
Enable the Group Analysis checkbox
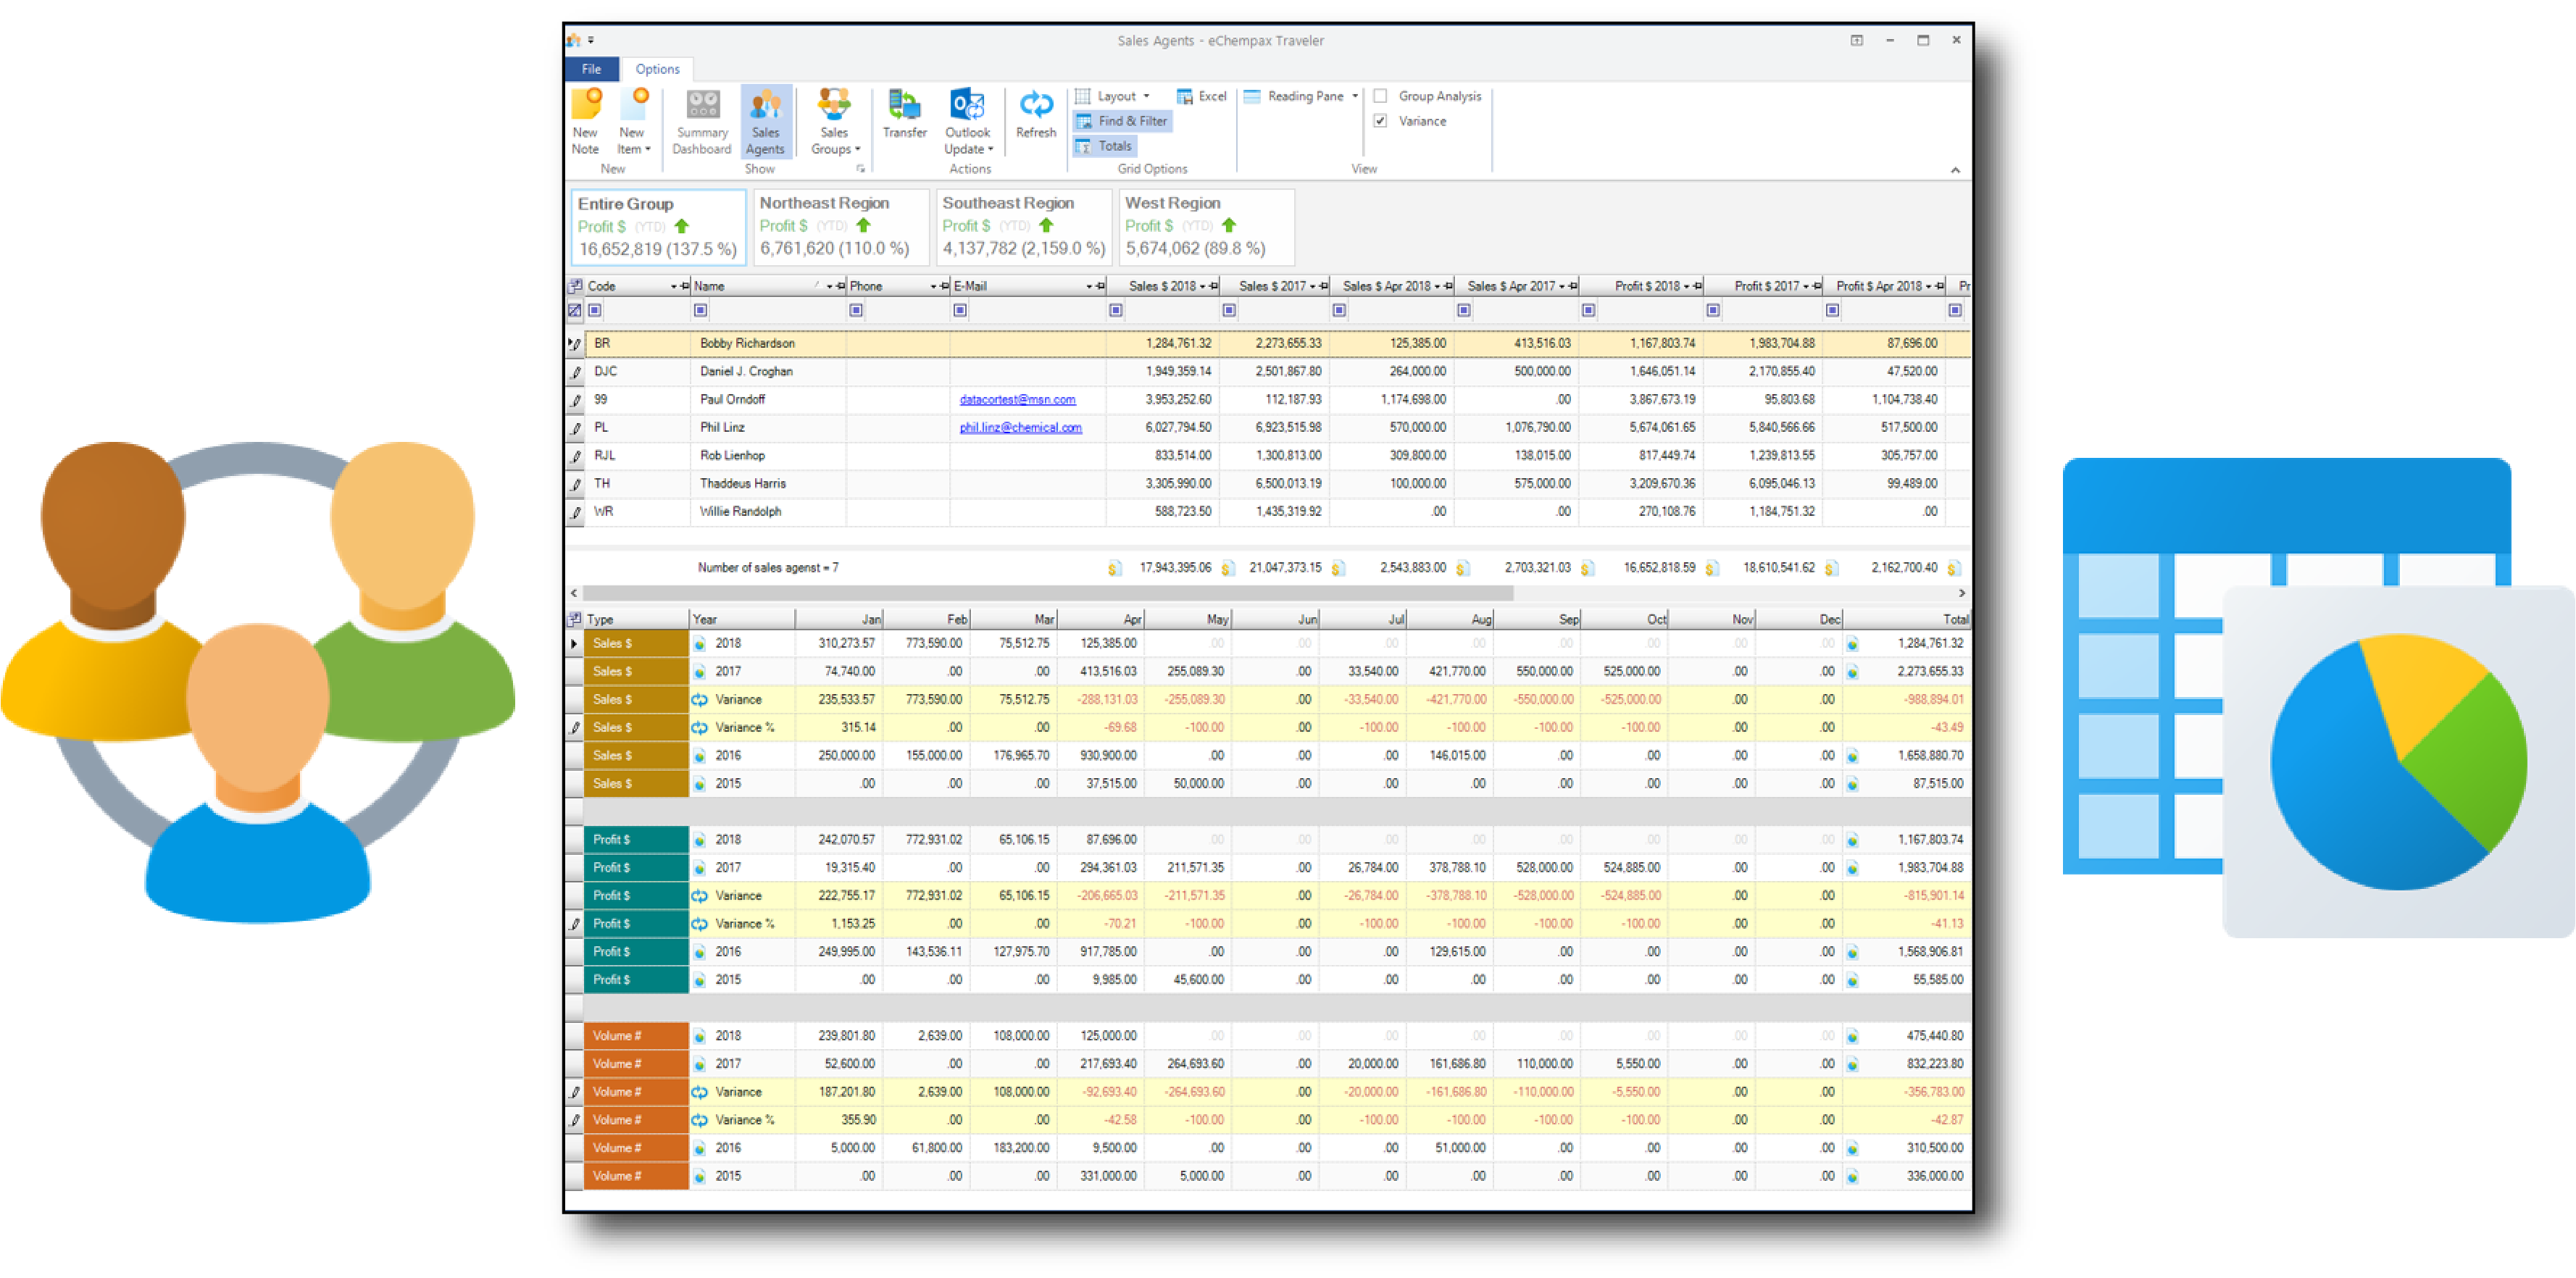[x=1380, y=96]
